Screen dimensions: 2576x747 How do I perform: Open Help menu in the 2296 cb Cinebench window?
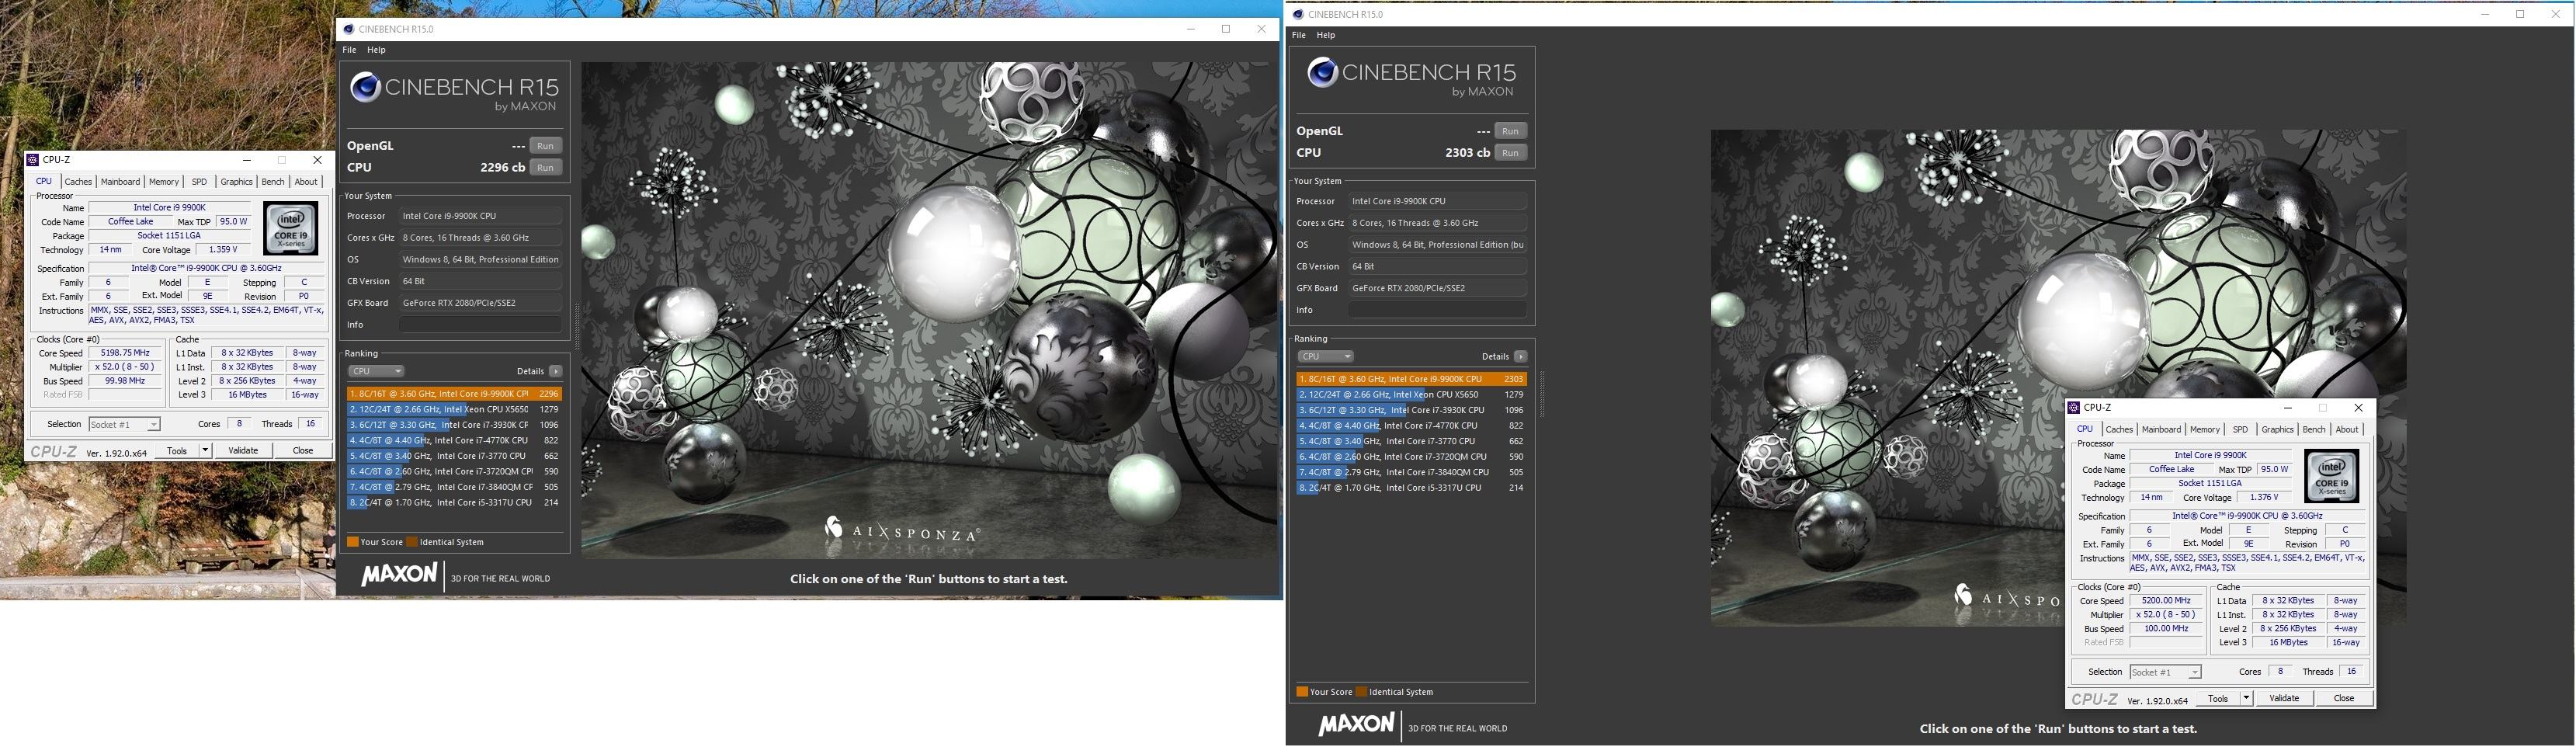tap(376, 50)
